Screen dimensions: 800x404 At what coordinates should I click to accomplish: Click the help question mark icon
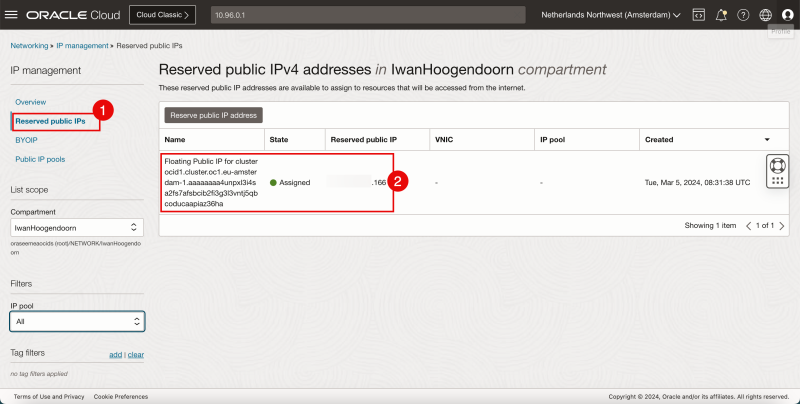(743, 15)
